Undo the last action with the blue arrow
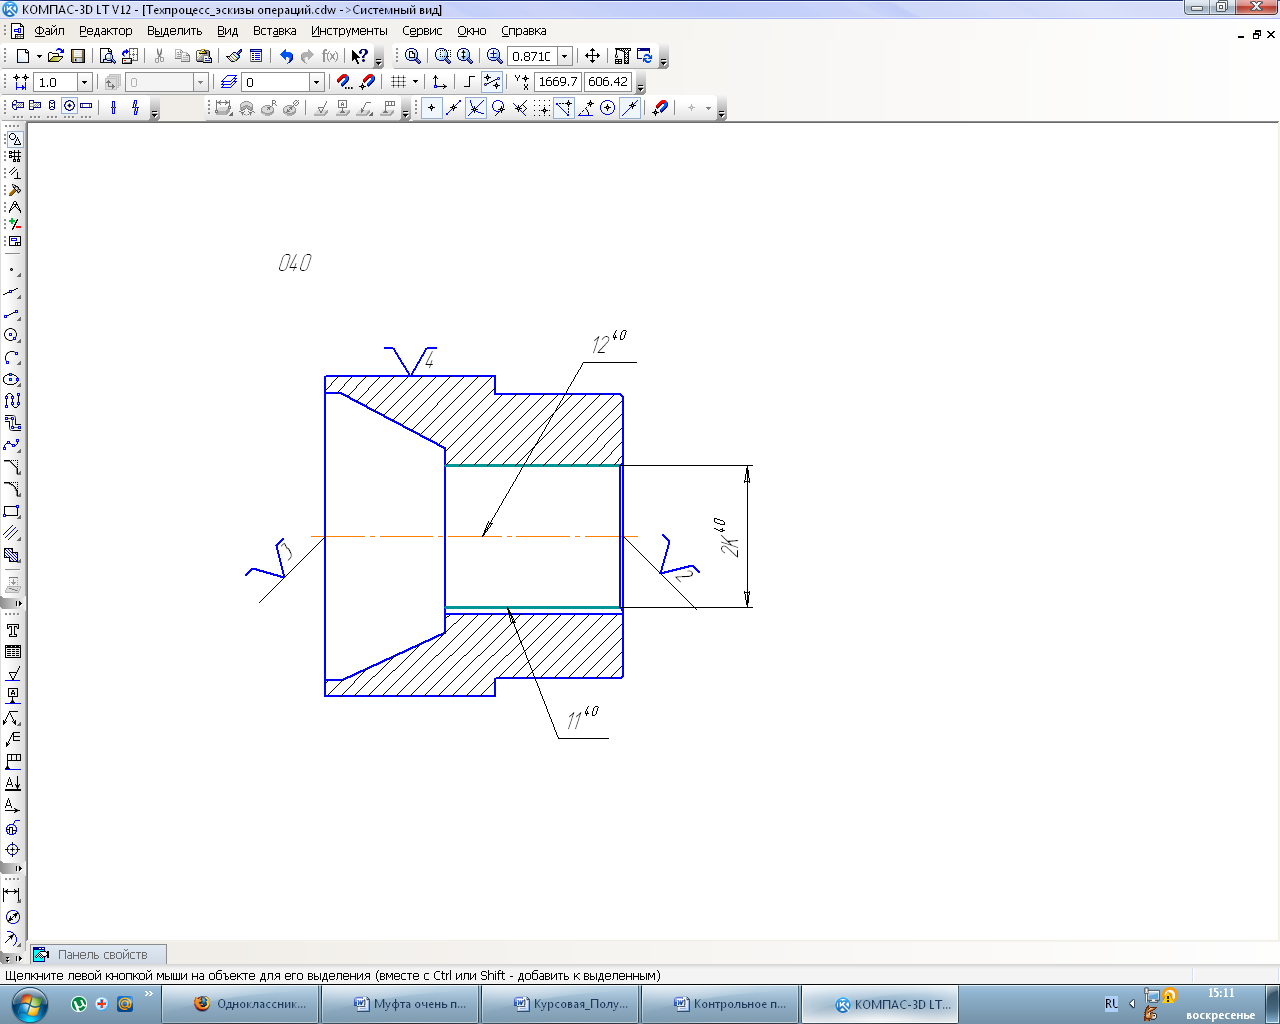 pos(287,56)
